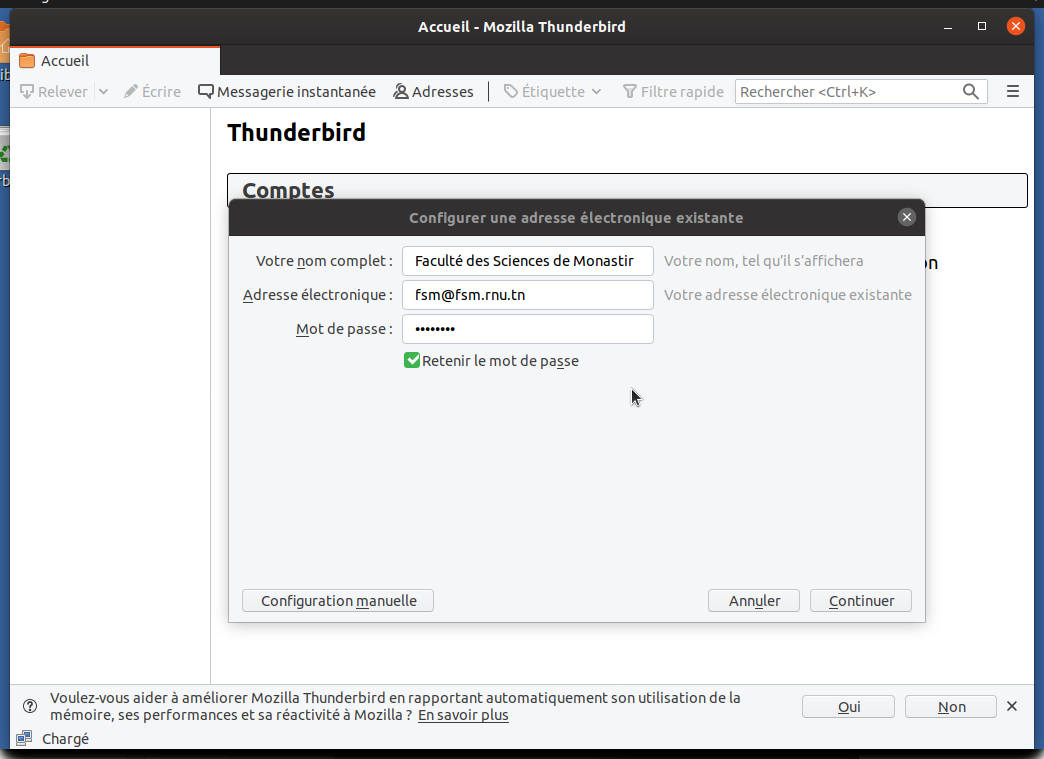
Task: Open the Adresses address book
Action: [433, 92]
